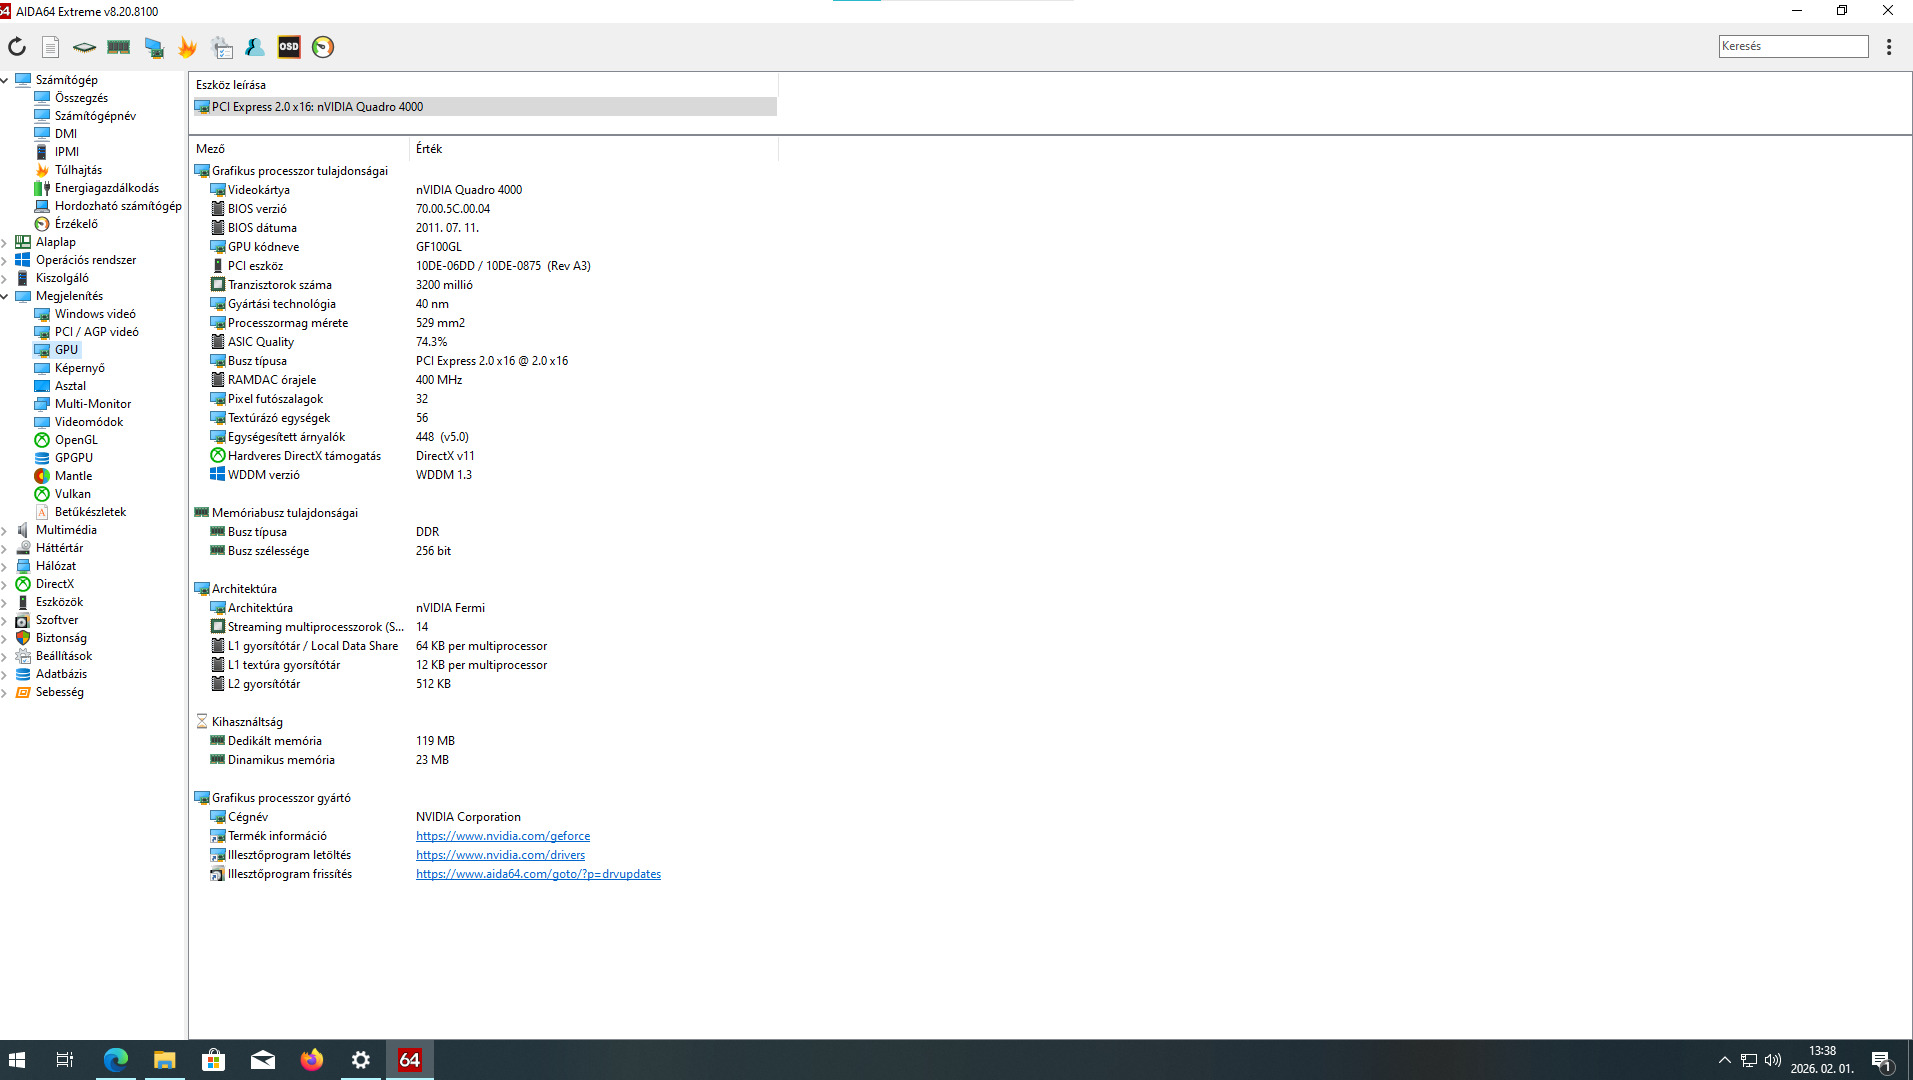Launch the system stability test flame icon
1913x1080 pixels.
pyautogui.click(x=187, y=47)
